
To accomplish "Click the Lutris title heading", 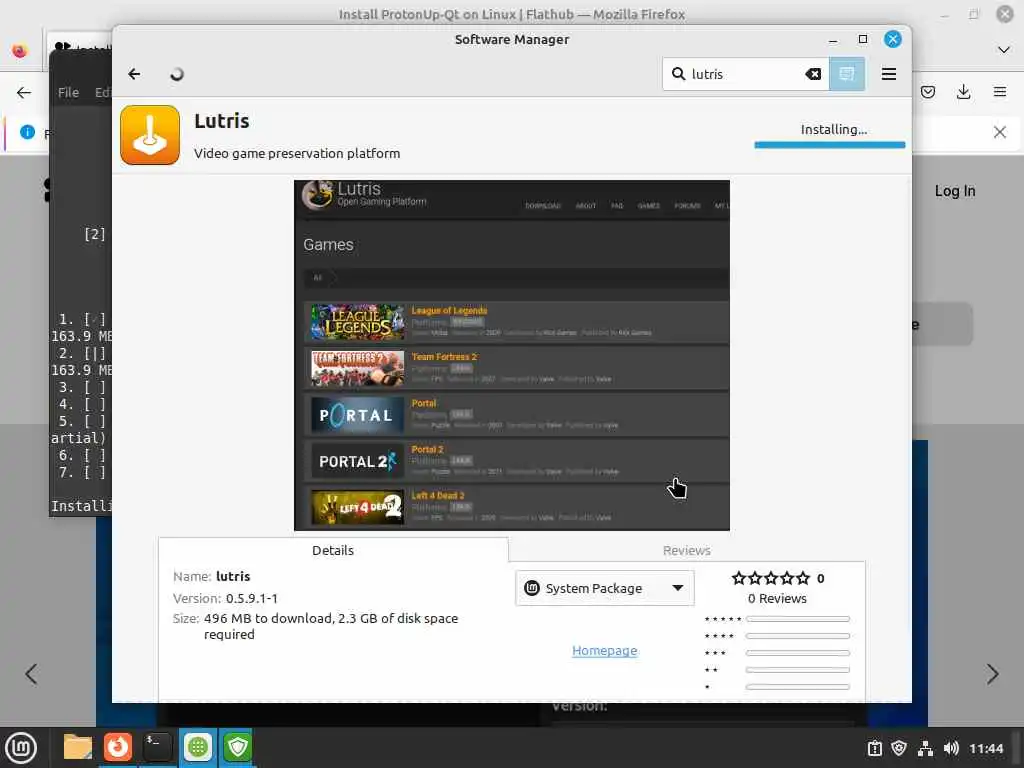I will click(221, 121).
